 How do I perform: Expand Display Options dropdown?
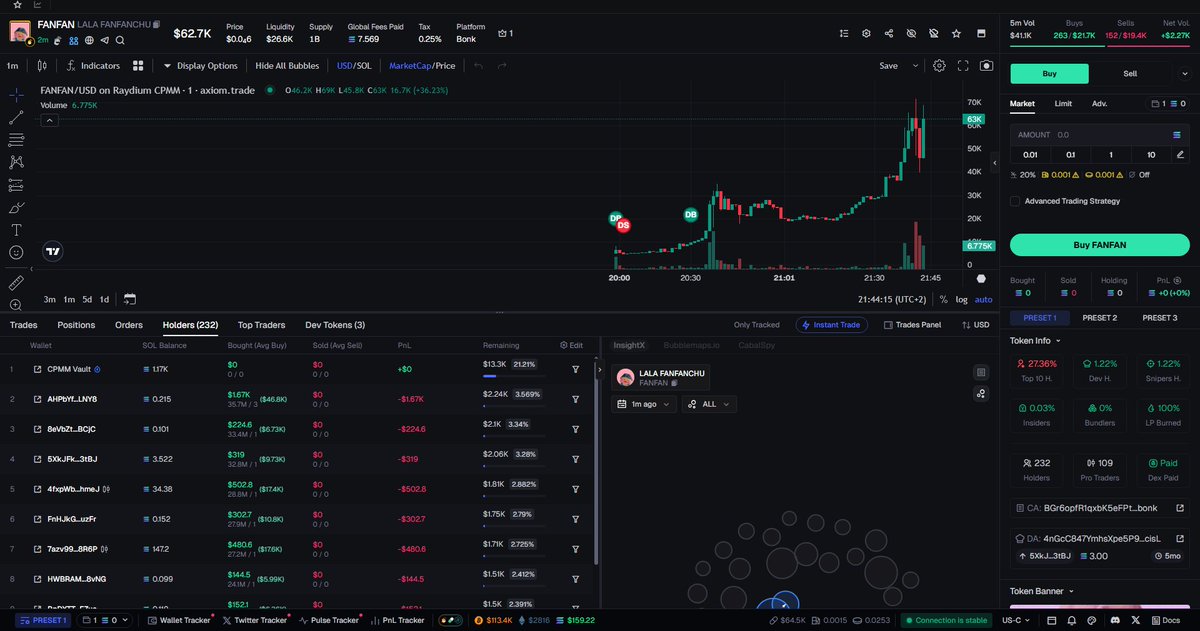[201, 66]
